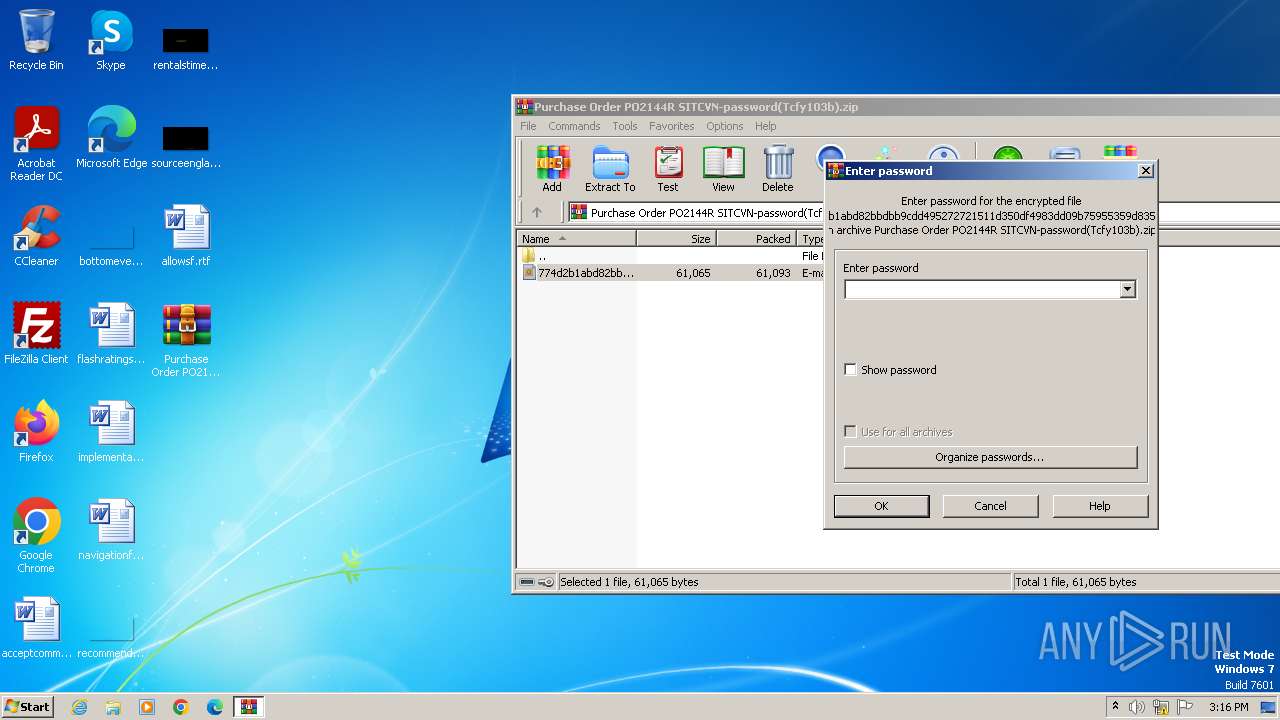Confirm password with the OK button

point(881,506)
